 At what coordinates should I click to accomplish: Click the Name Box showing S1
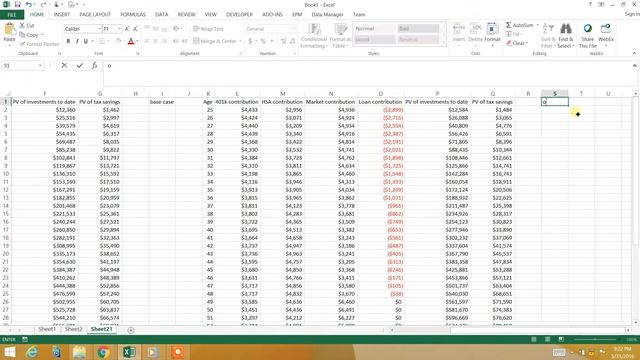click(x=20, y=65)
